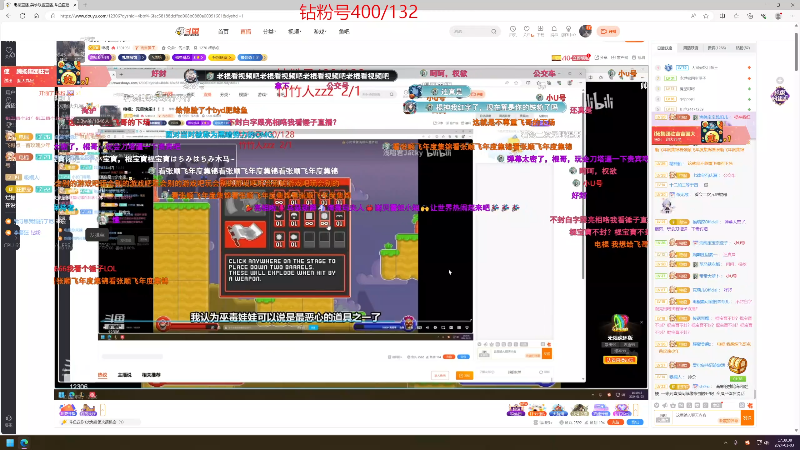This screenshot has width=800, height=450.
Task: Click the first icon in the chat toolbar
Action: click(657, 405)
